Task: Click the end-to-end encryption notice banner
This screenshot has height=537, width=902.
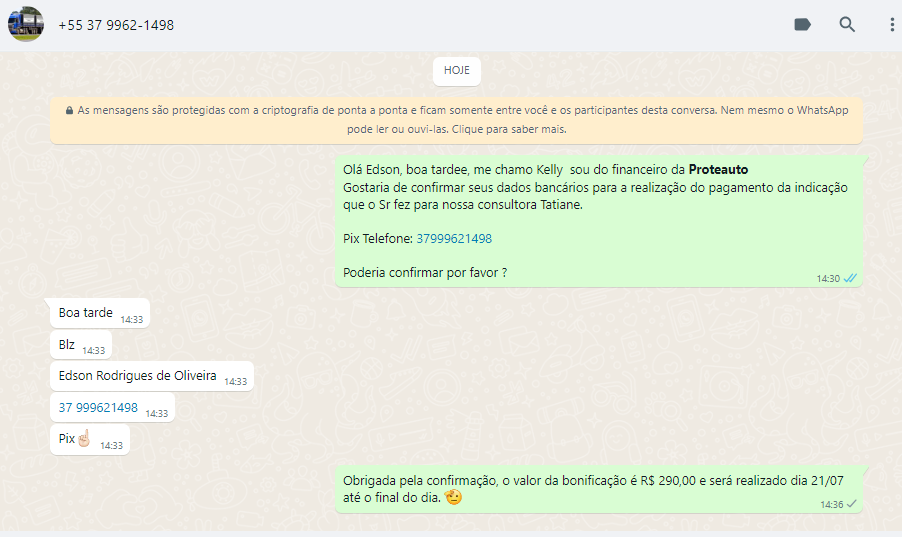Action: coord(456,120)
